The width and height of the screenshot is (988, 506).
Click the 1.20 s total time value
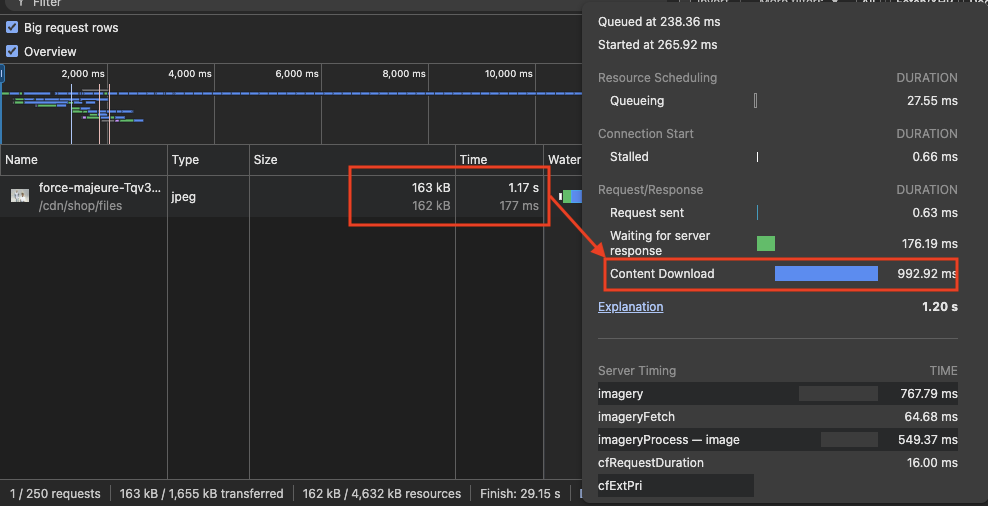point(939,307)
